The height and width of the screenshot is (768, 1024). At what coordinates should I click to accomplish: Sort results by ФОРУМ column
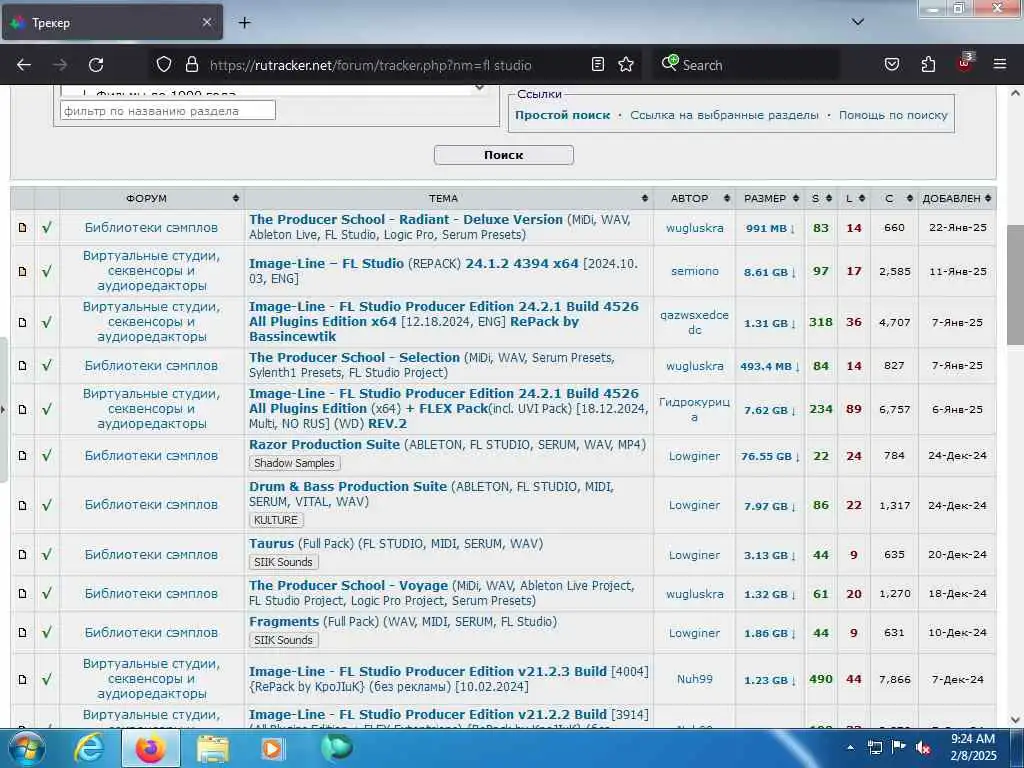(152, 199)
